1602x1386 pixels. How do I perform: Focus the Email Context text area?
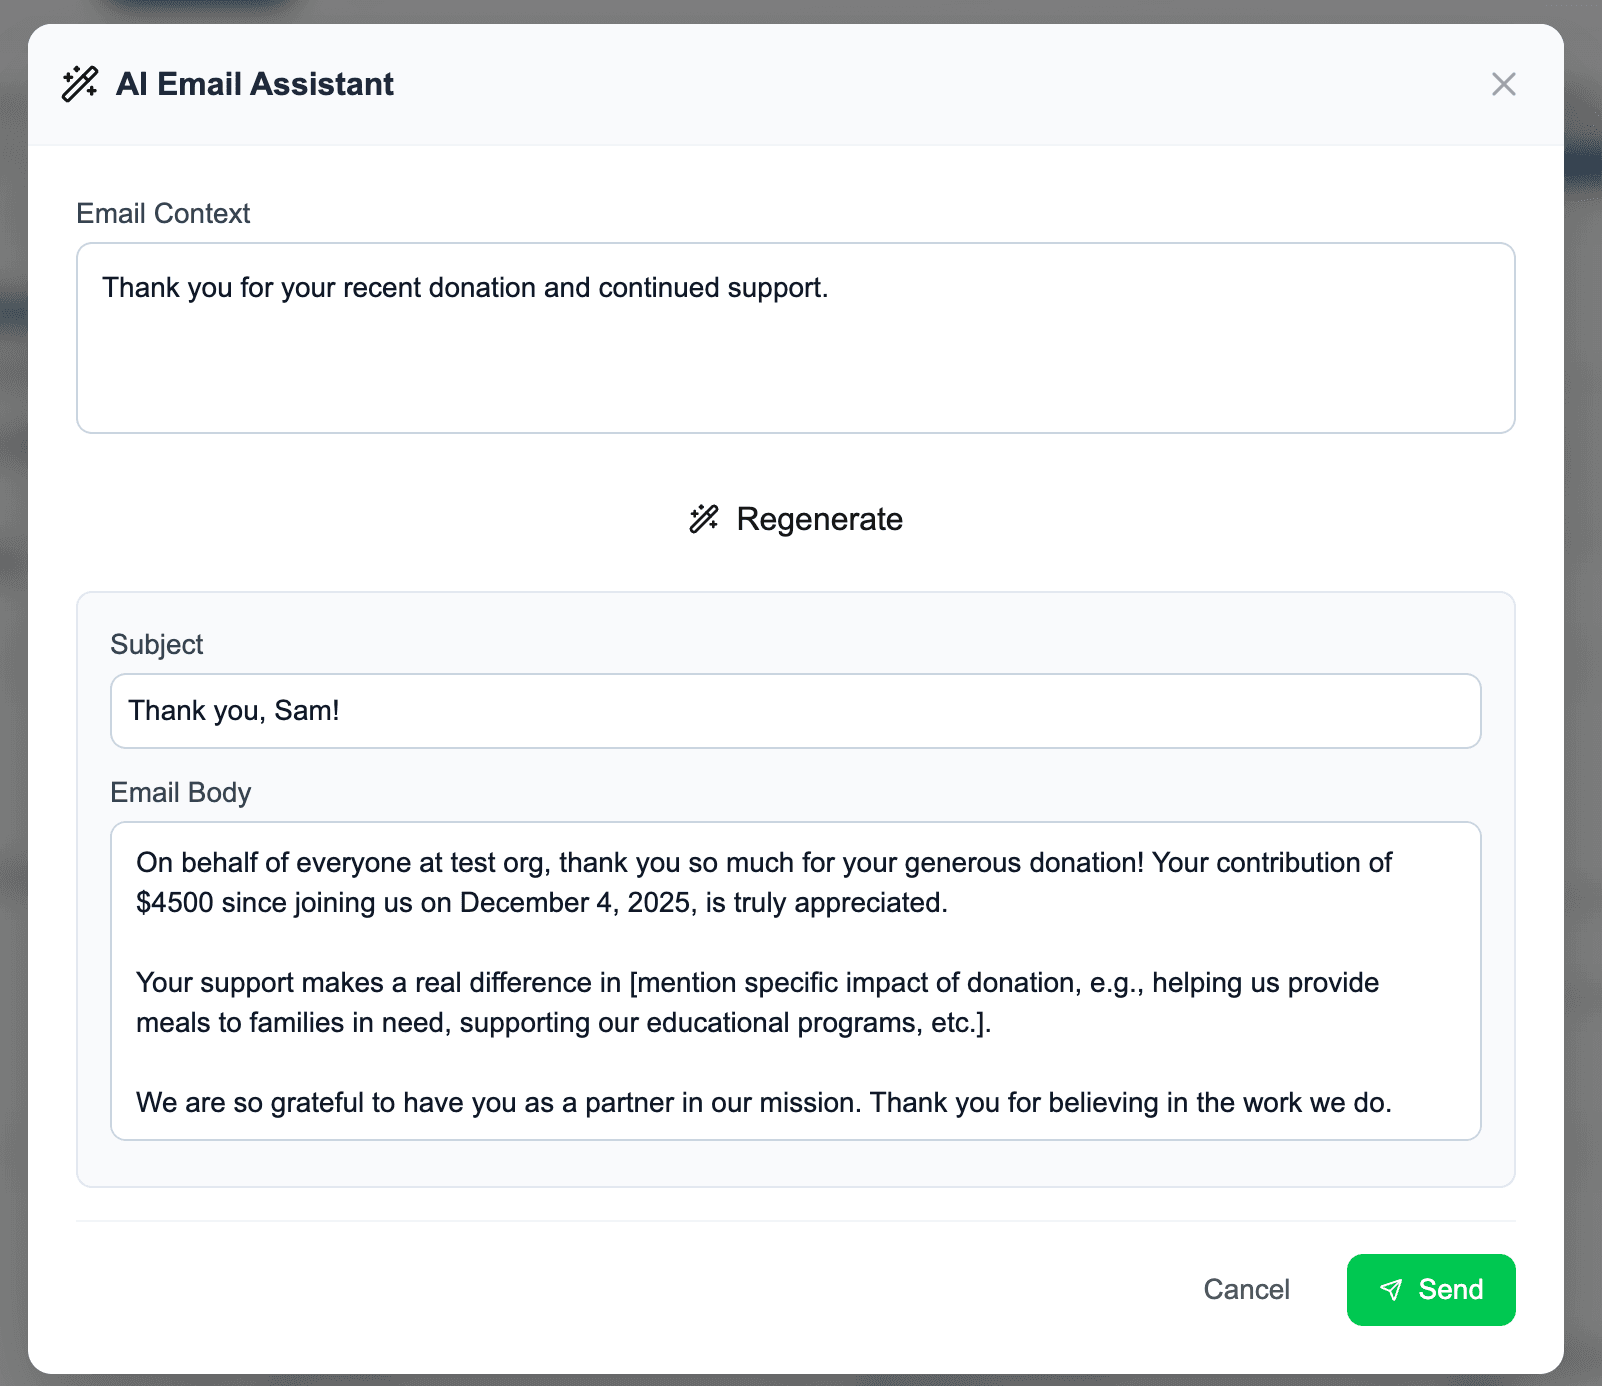click(795, 360)
